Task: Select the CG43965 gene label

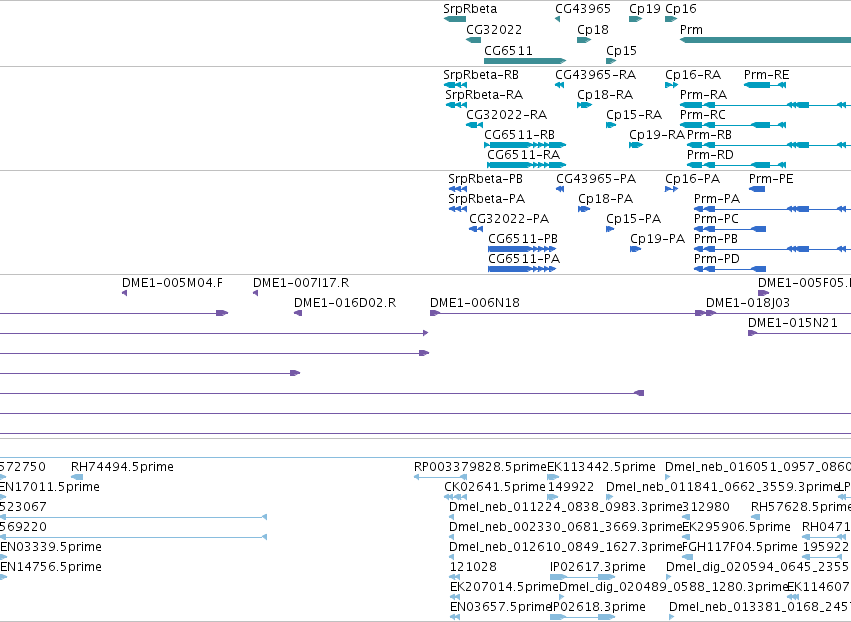Action: pos(583,9)
